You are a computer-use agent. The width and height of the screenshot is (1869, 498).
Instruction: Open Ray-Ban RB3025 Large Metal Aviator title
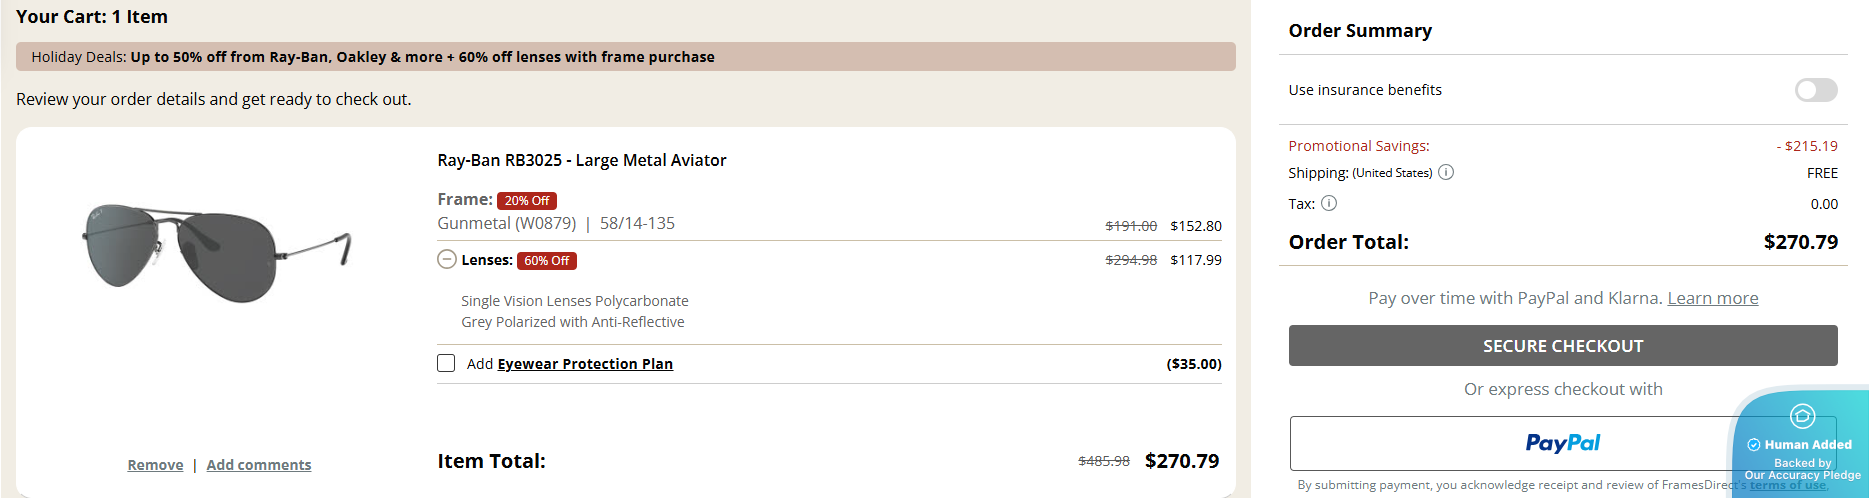click(x=582, y=160)
